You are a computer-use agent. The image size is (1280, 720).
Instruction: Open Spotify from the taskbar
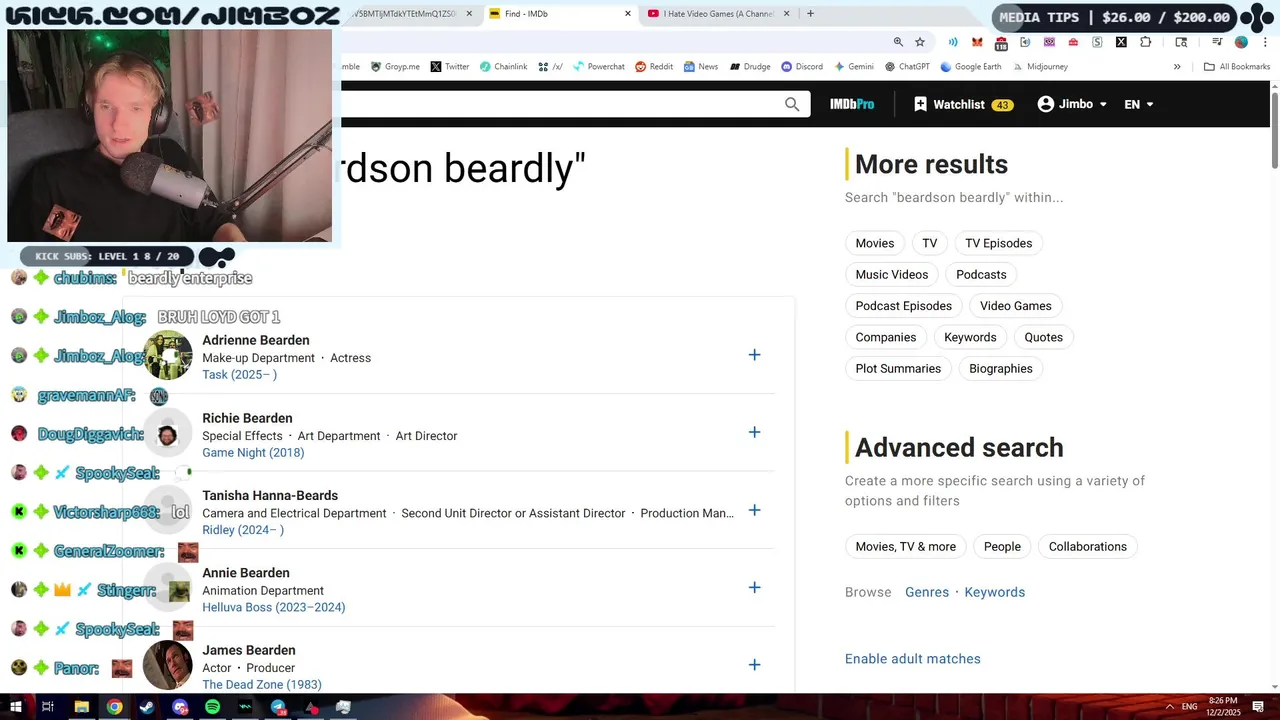tap(213, 707)
